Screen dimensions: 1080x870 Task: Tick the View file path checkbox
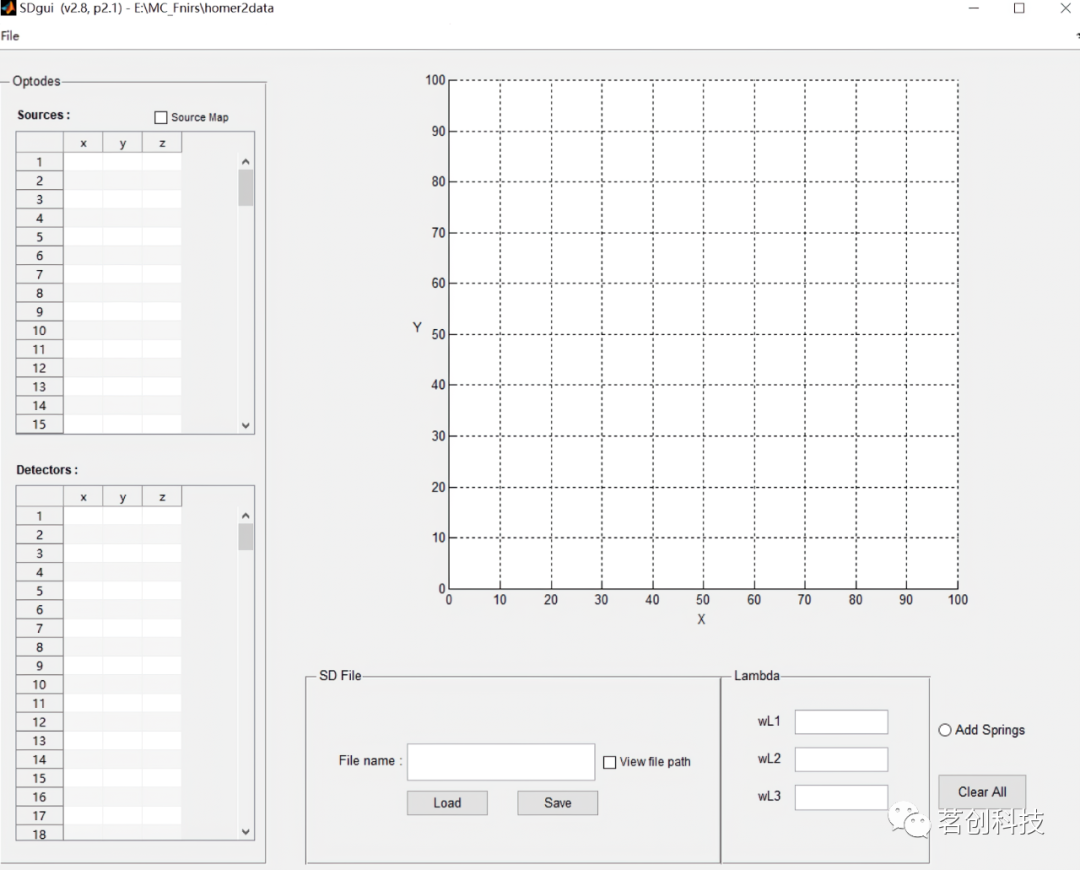[x=610, y=762]
